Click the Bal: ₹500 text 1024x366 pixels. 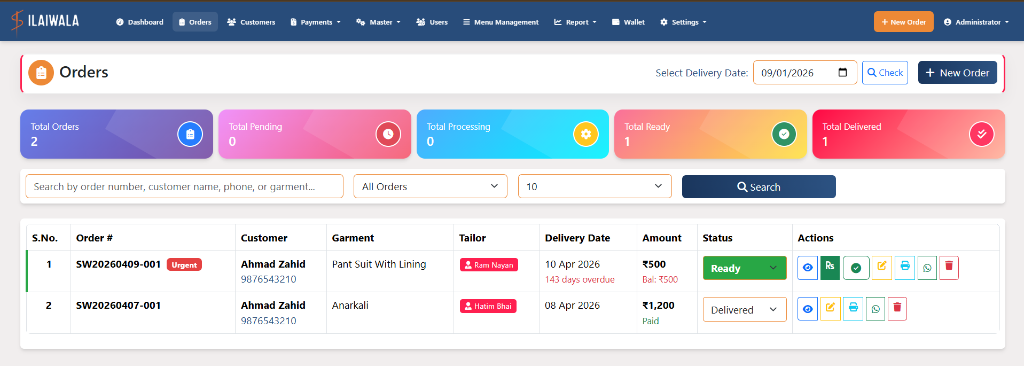[660, 280]
